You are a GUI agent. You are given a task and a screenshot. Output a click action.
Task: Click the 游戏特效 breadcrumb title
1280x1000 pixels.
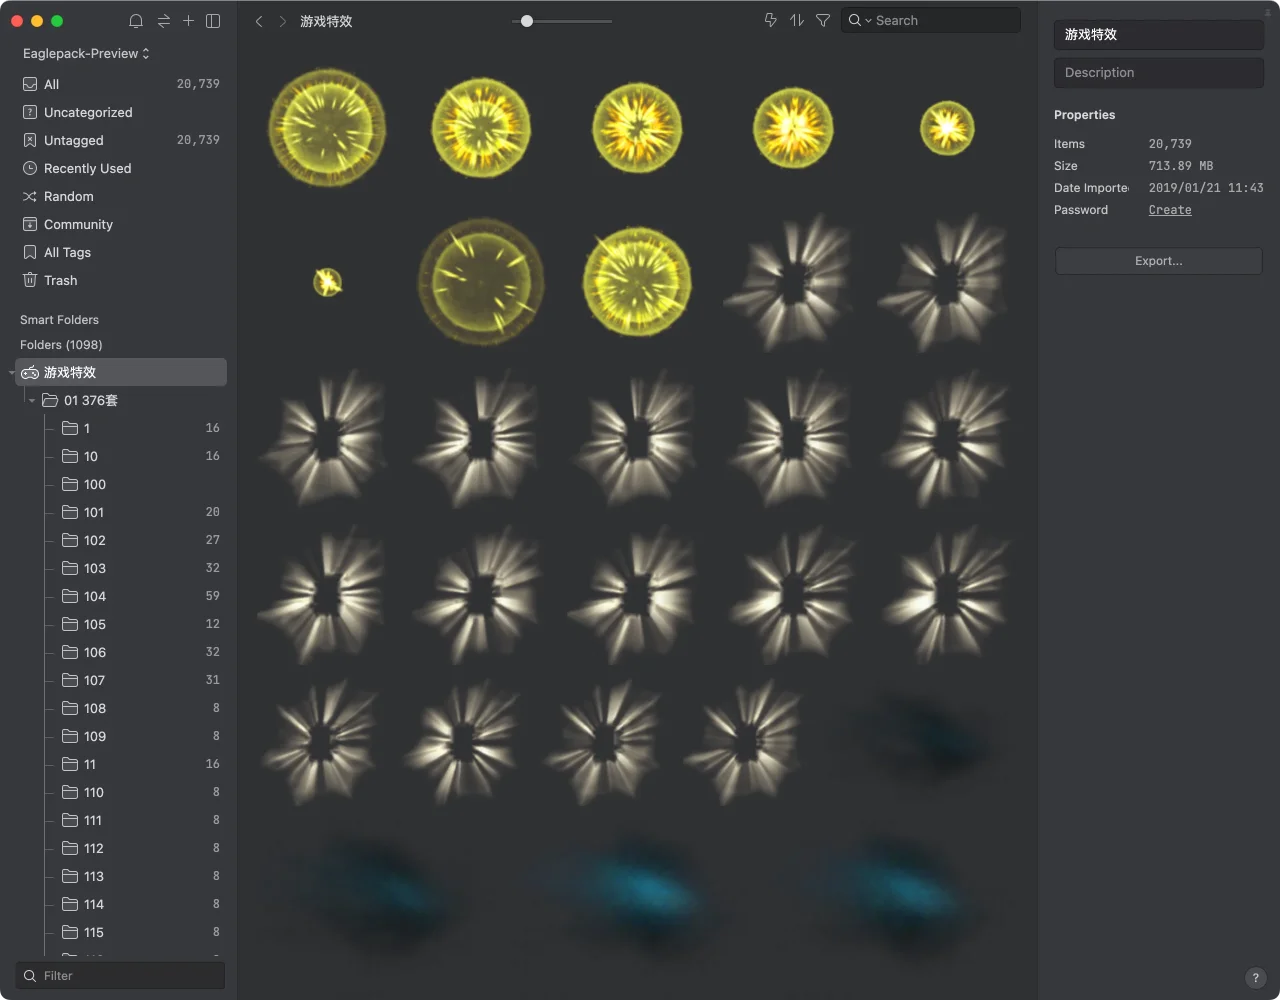click(x=326, y=21)
